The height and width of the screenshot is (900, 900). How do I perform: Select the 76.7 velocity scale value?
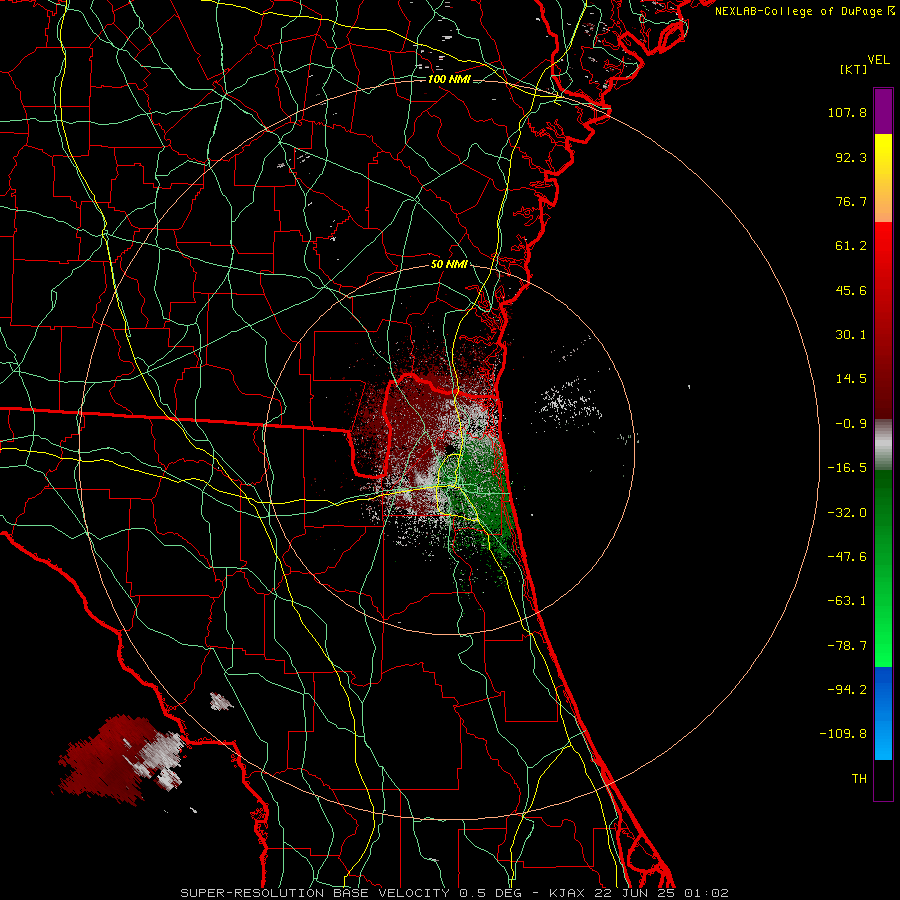coord(851,201)
